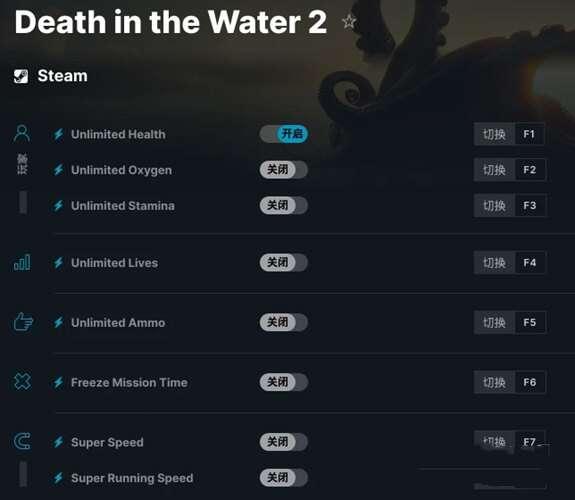
Task: Select the magnet-shaped speed category icon
Action: pyautogui.click(x=22, y=441)
